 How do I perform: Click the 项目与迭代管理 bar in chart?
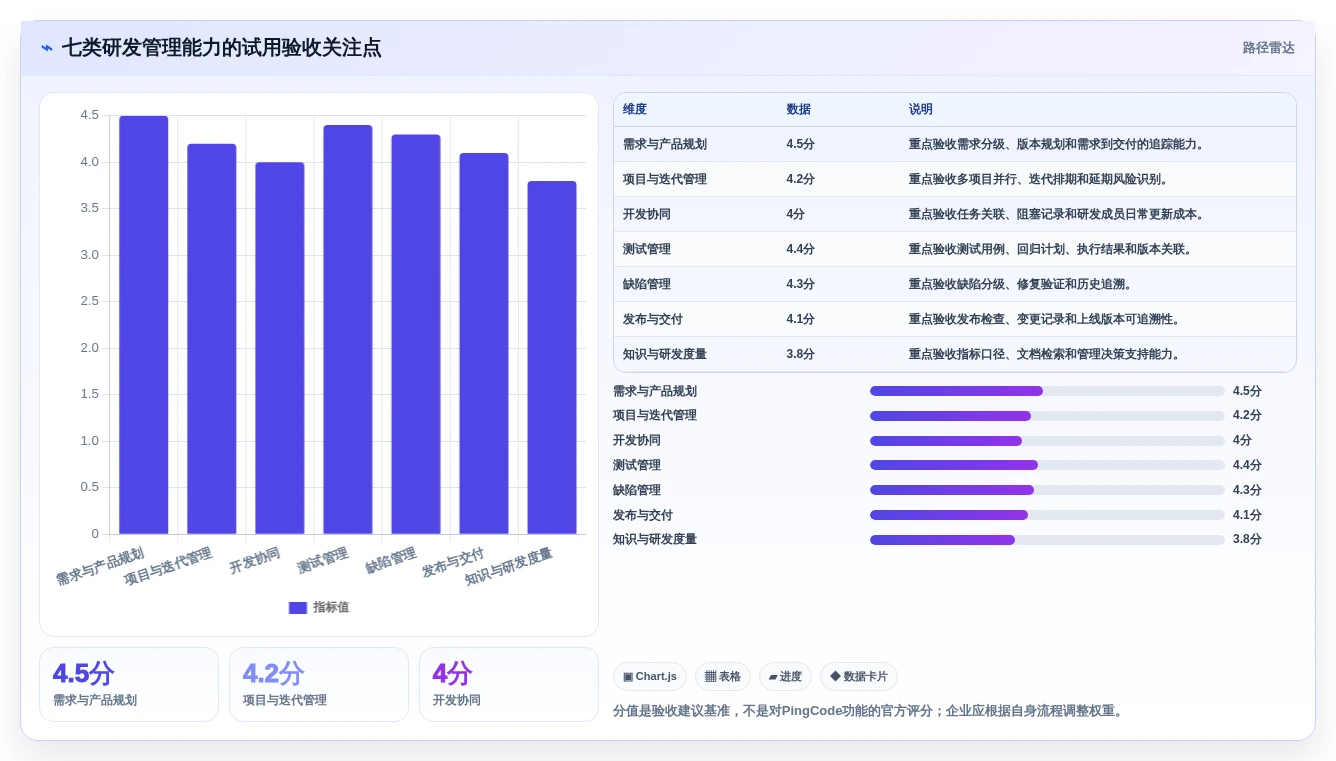tap(212, 339)
